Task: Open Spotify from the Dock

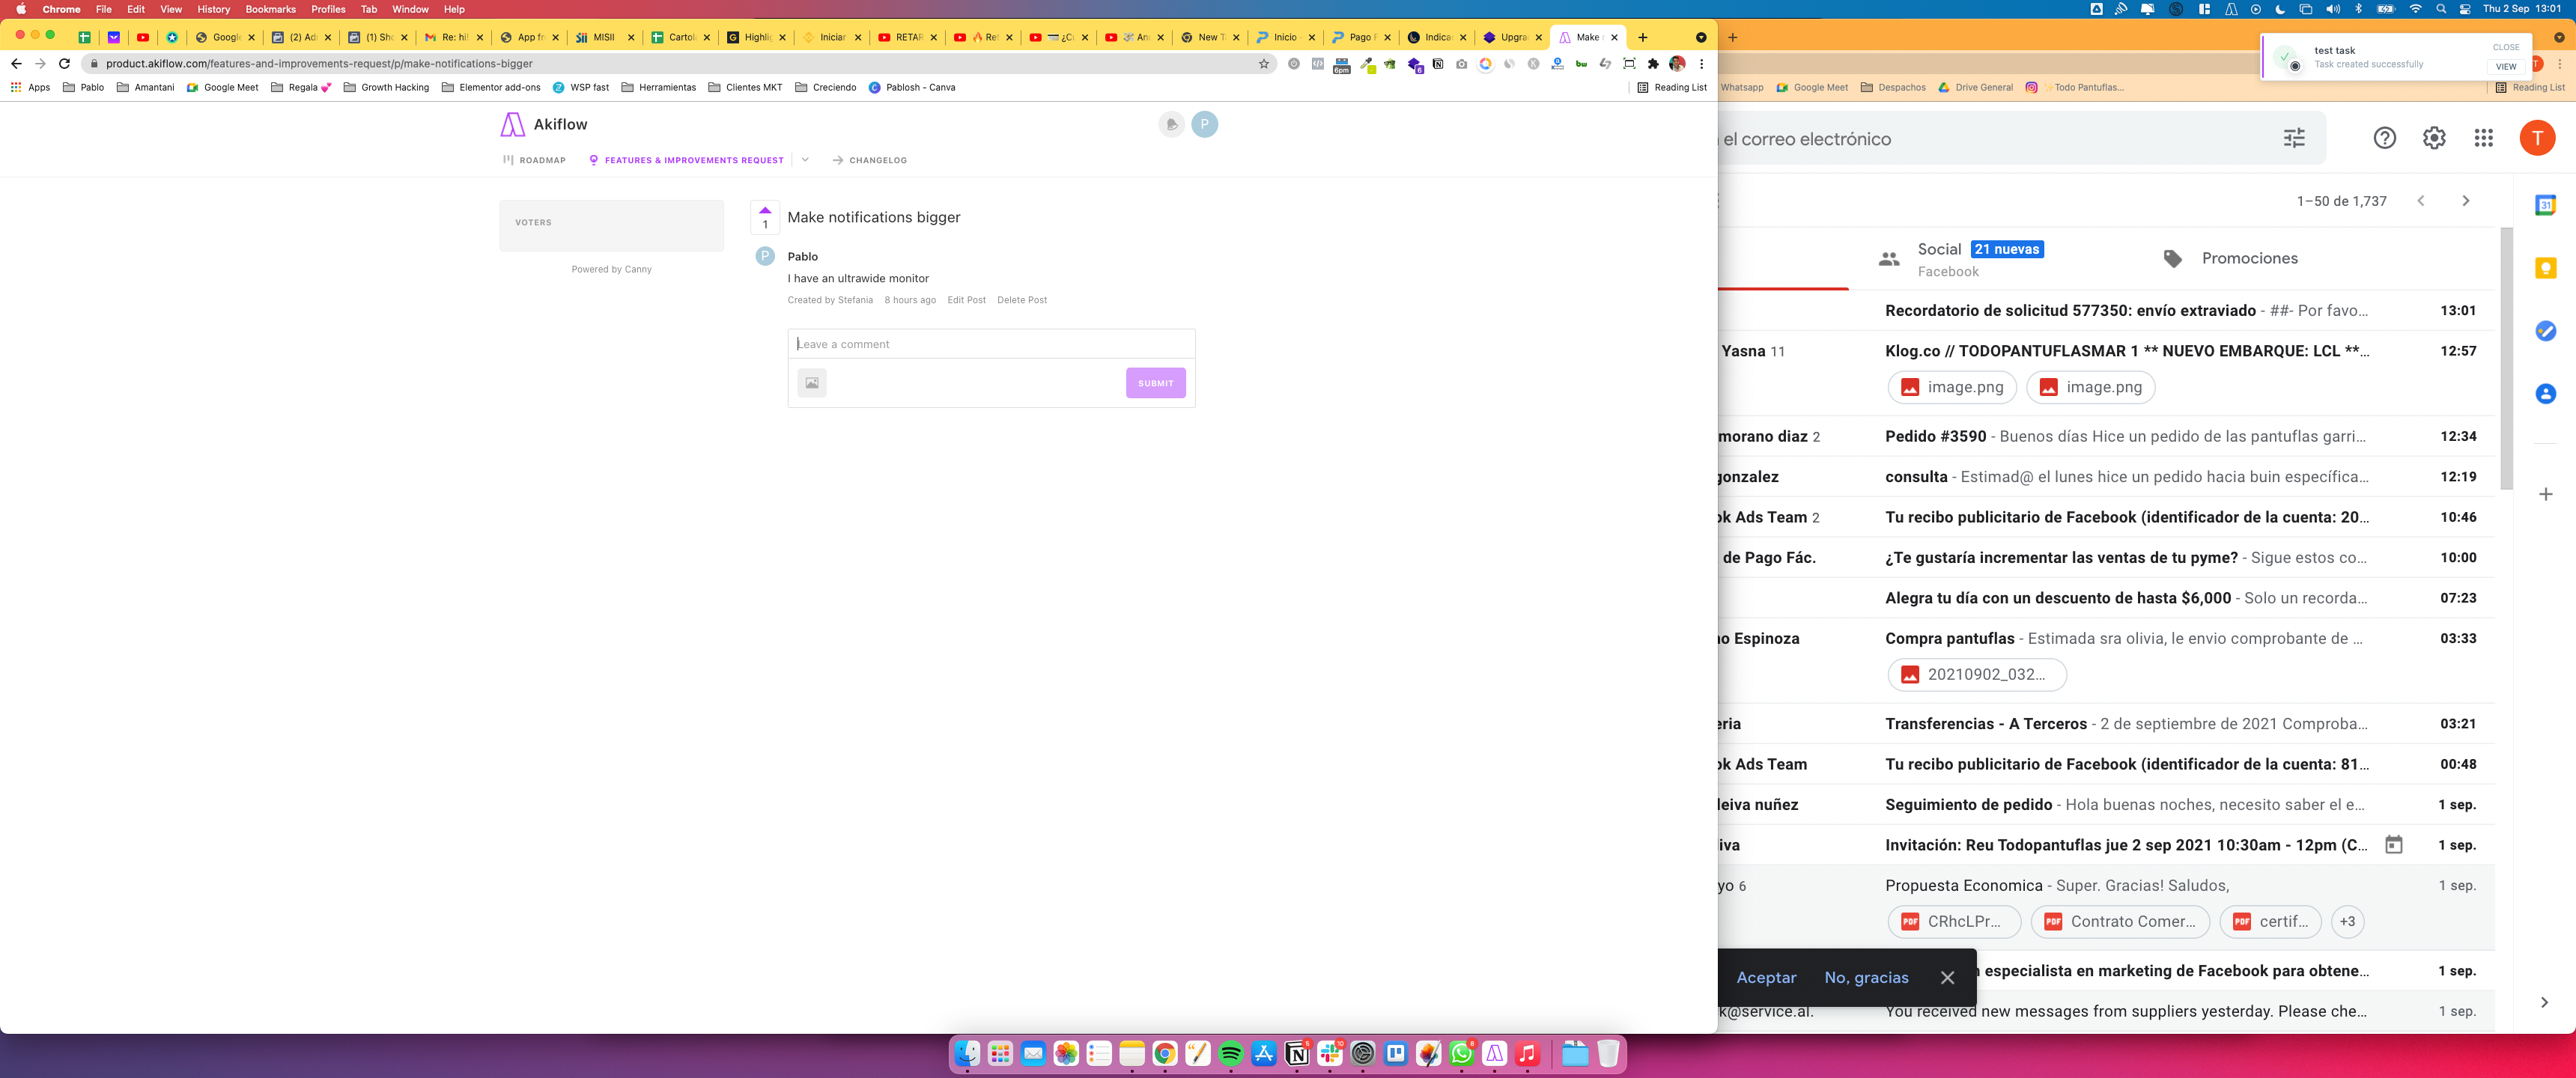Action: (1231, 1053)
